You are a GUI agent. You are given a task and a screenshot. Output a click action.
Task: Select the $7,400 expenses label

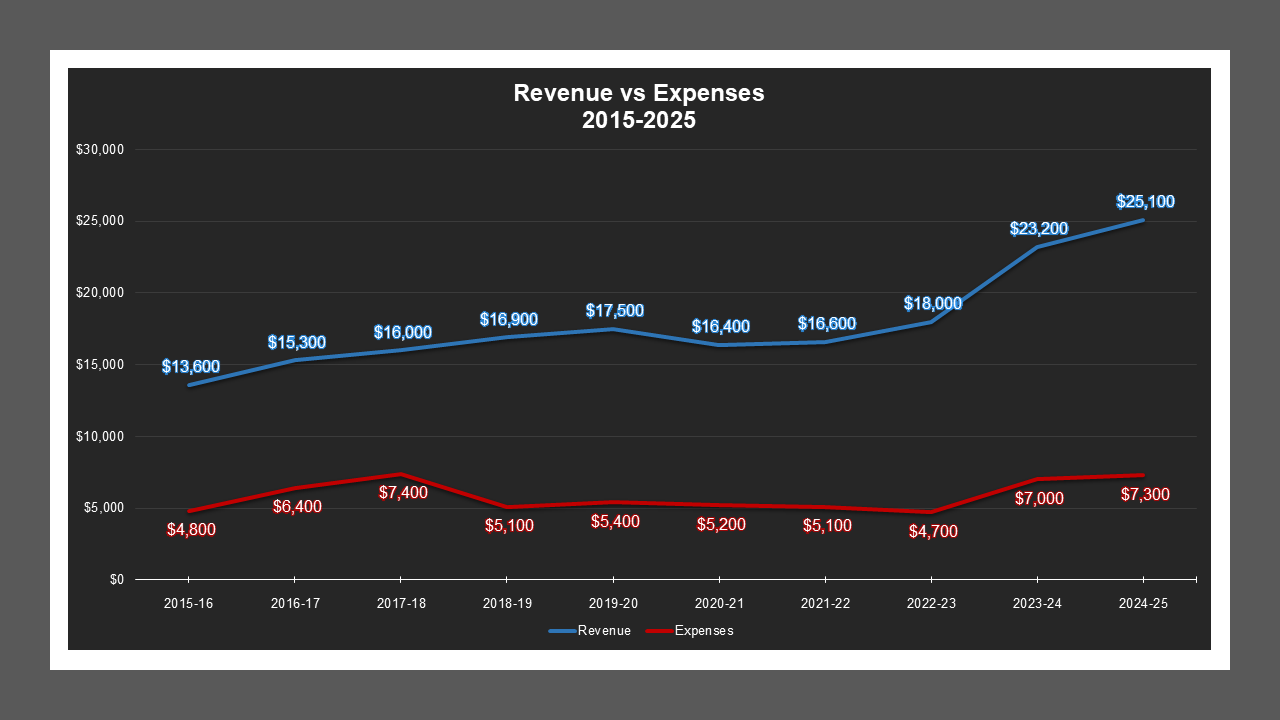[401, 492]
